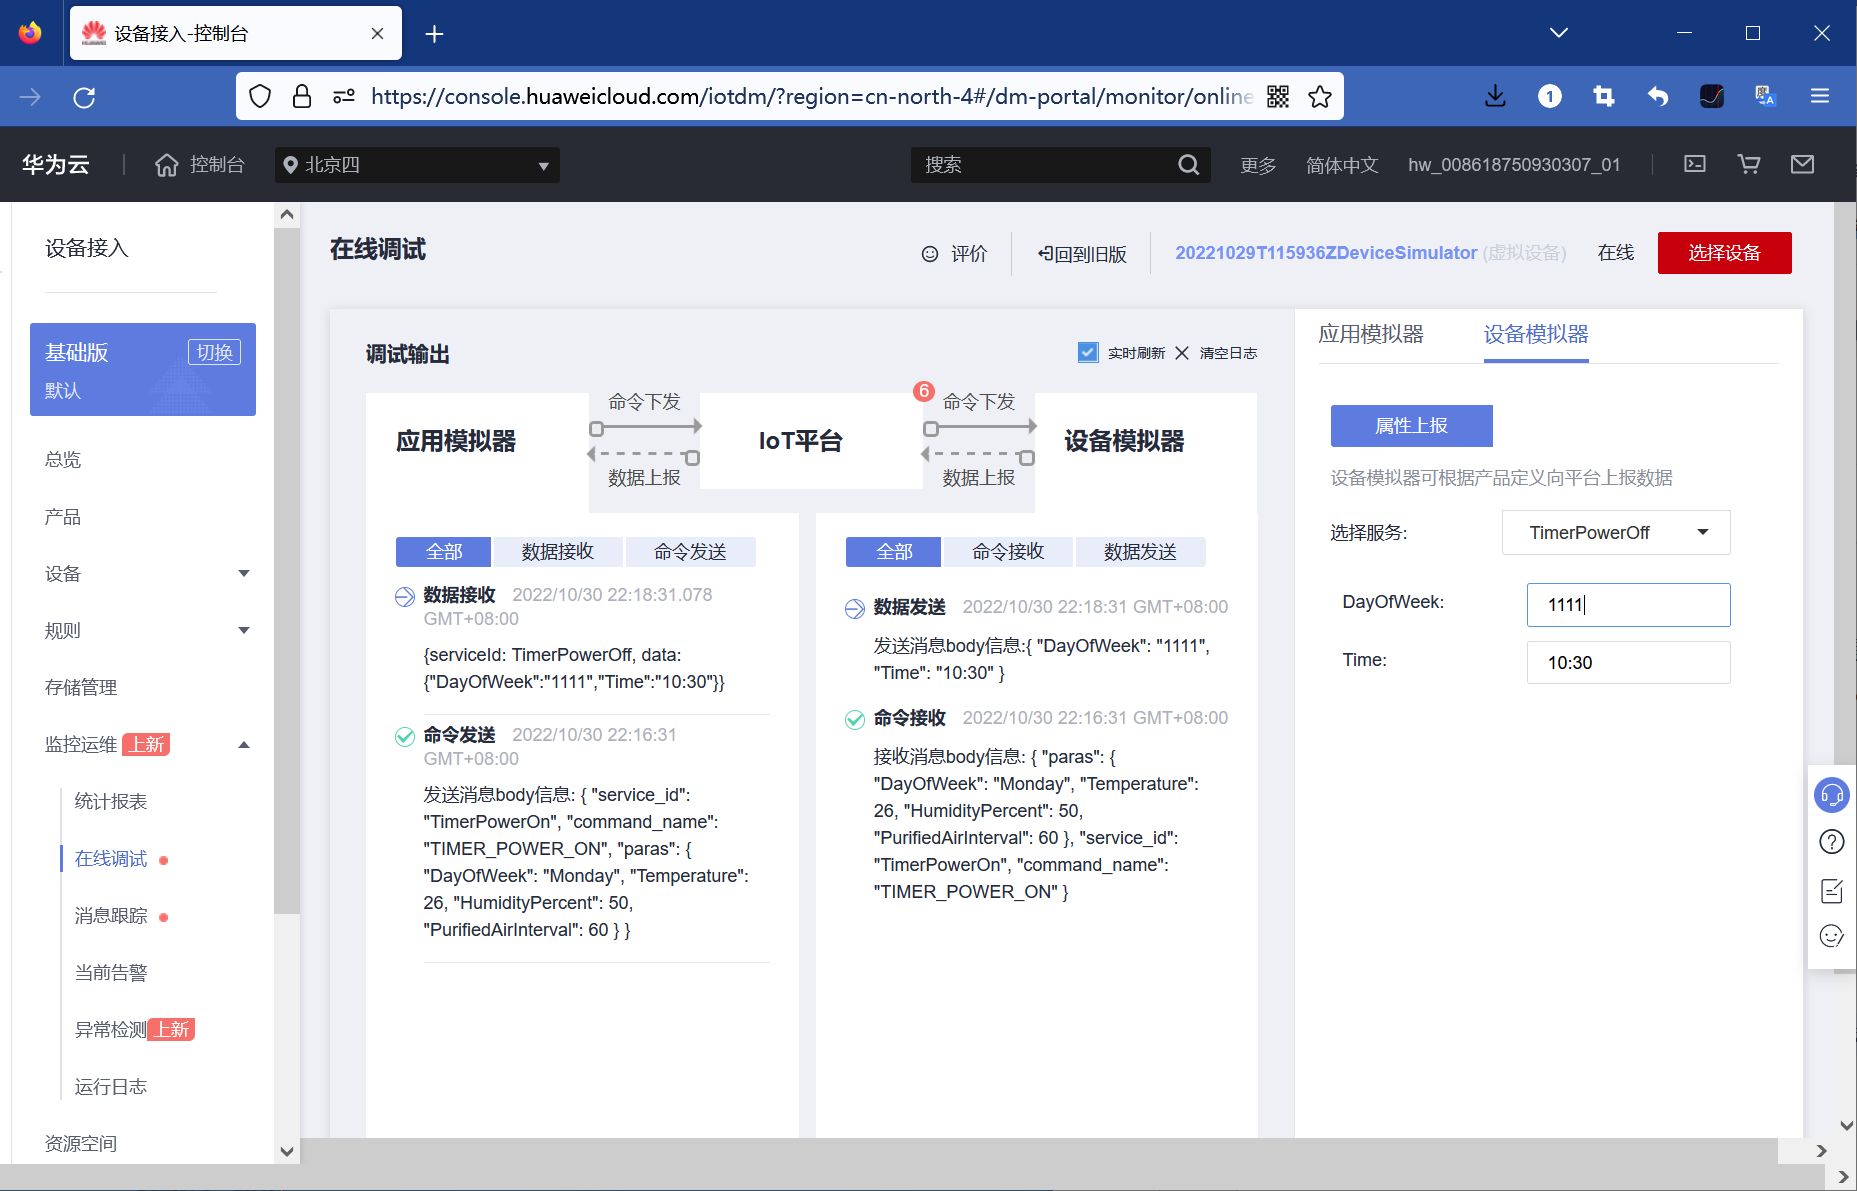Click the shopping cart icon
The image size is (1857, 1191).
click(x=1748, y=164)
